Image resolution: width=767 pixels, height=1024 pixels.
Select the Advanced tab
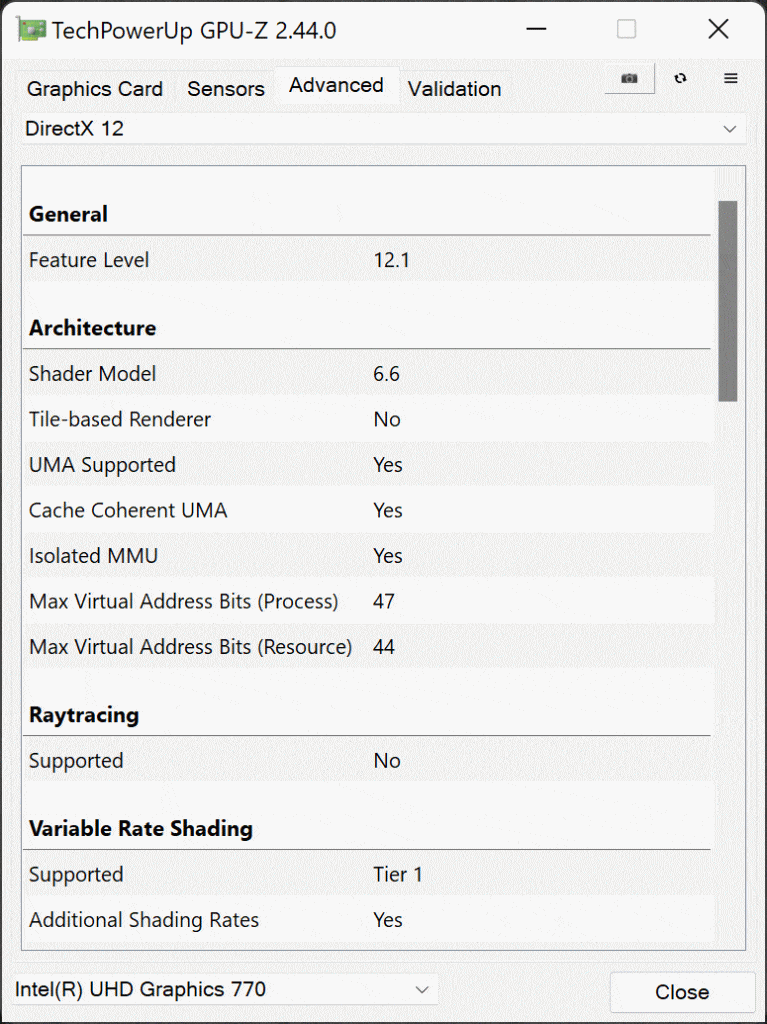336,86
